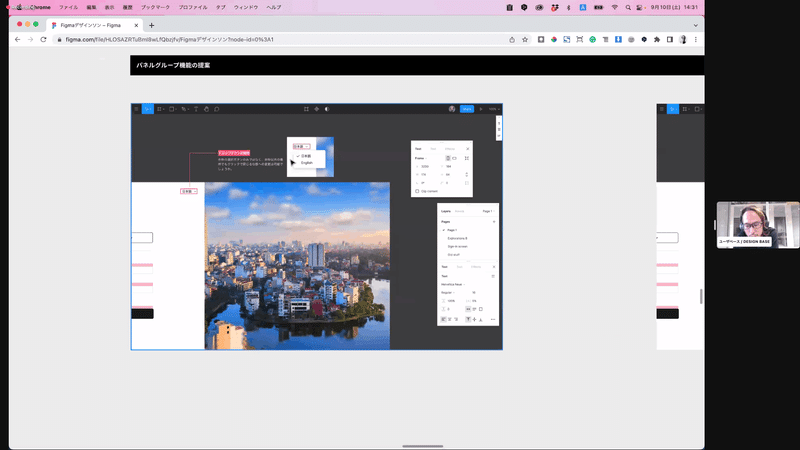Toggle text align right in Text panel
The height and width of the screenshot is (450, 800).
pos(456,319)
